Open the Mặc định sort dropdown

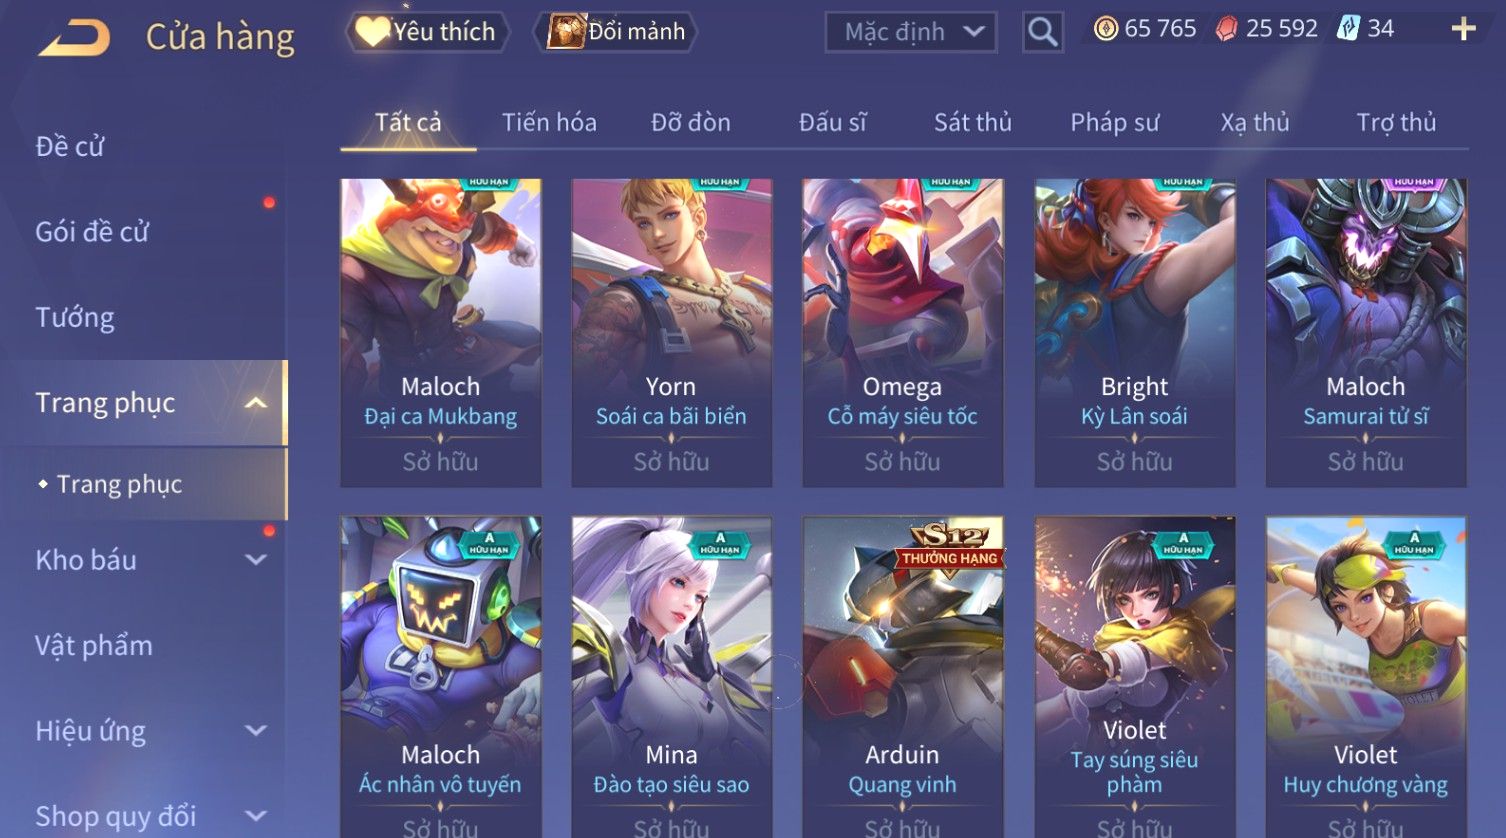(x=911, y=32)
